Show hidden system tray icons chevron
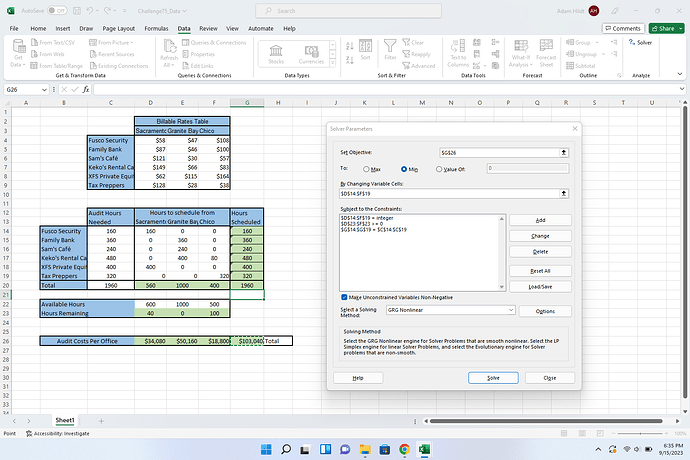The image size is (690, 460). click(598, 449)
